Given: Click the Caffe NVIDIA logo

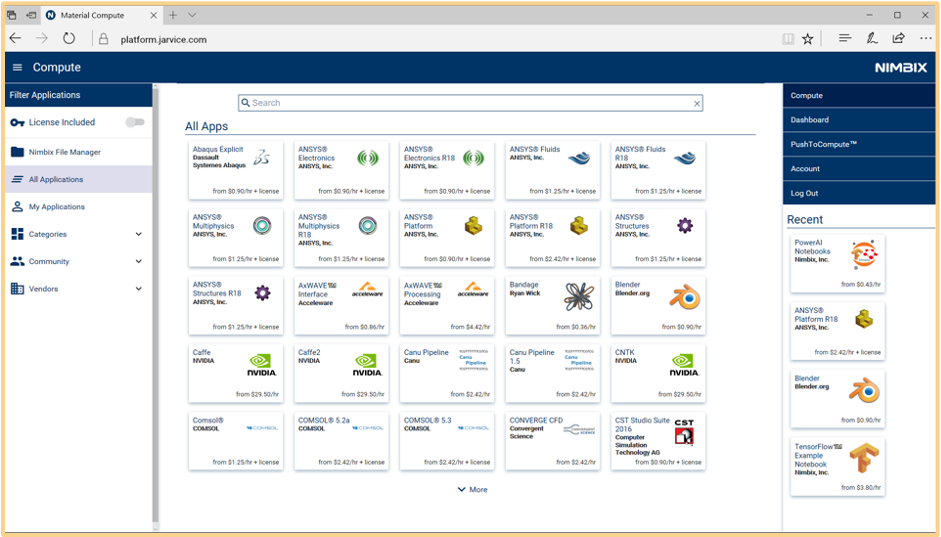Looking at the screenshot, I should pyautogui.click(x=262, y=365).
